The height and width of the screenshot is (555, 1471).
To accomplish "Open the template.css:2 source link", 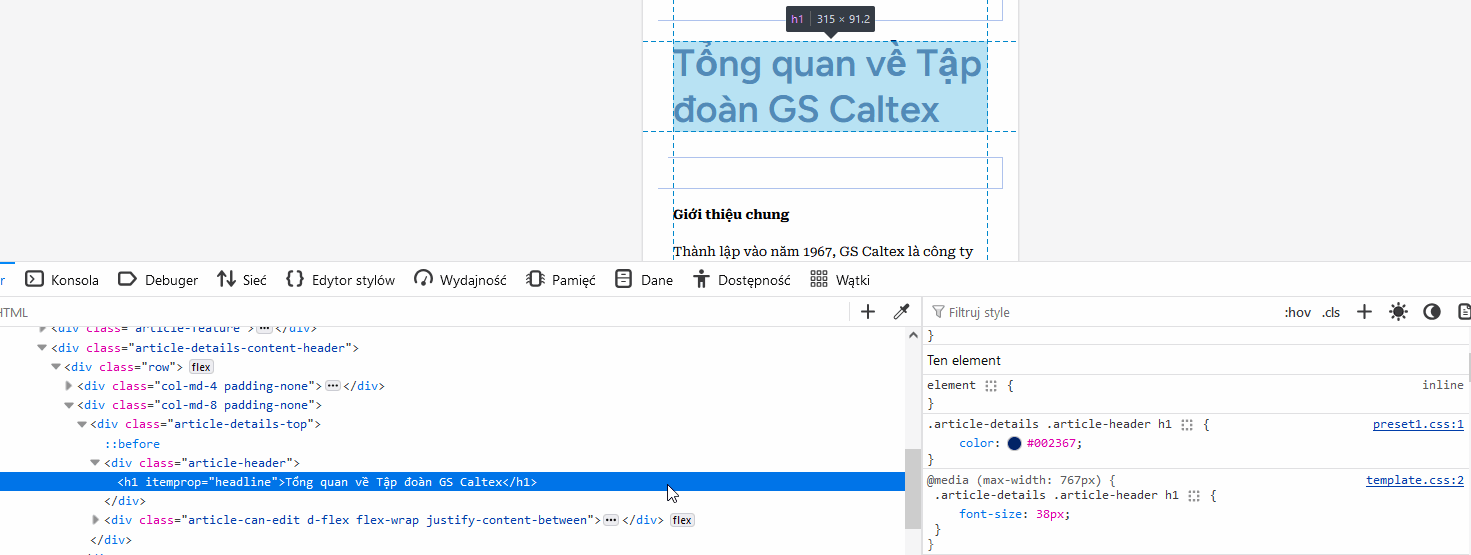I will click(x=1415, y=480).
